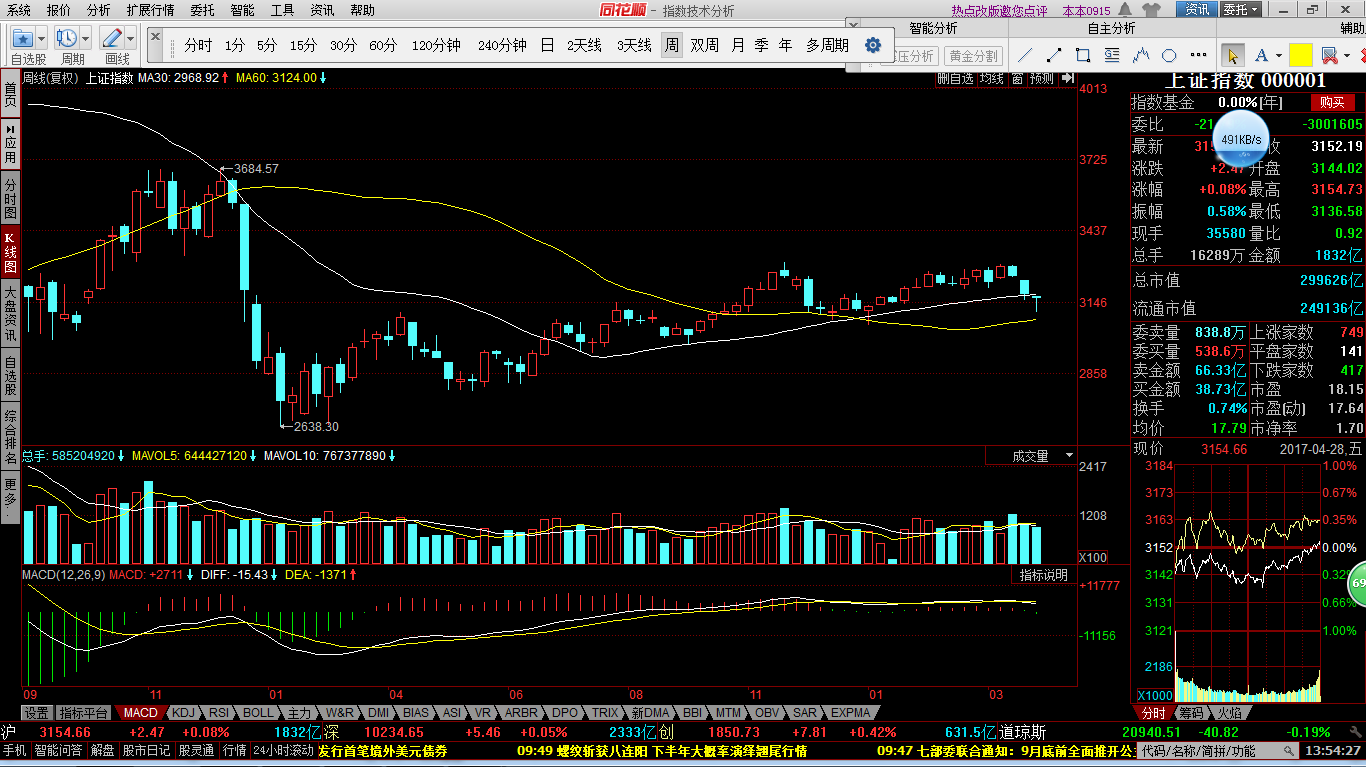The height and width of the screenshot is (767, 1366).
Task: Open the 大盘资讯 sidebar tab
Action: pos(10,313)
